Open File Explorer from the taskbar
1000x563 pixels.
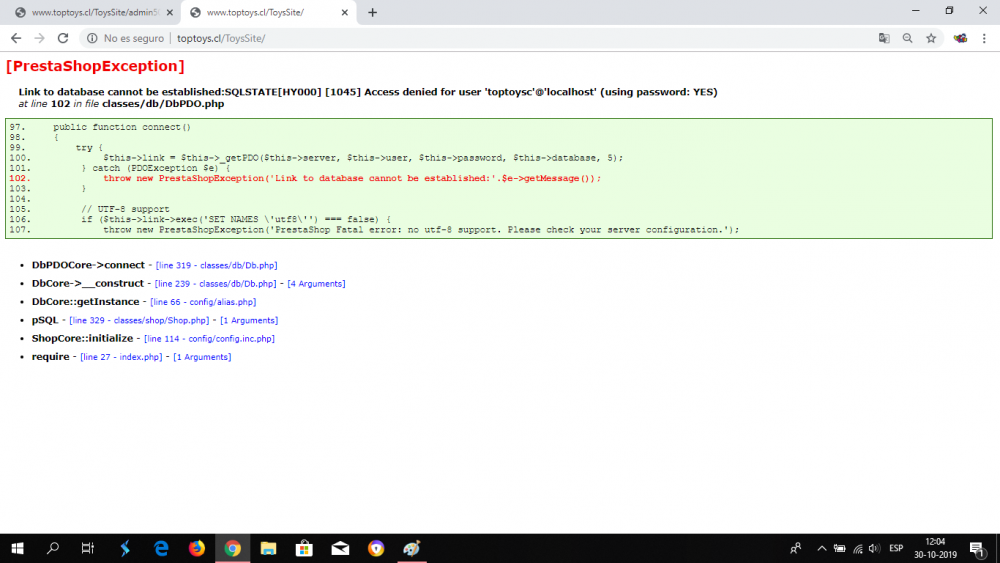click(x=268, y=548)
